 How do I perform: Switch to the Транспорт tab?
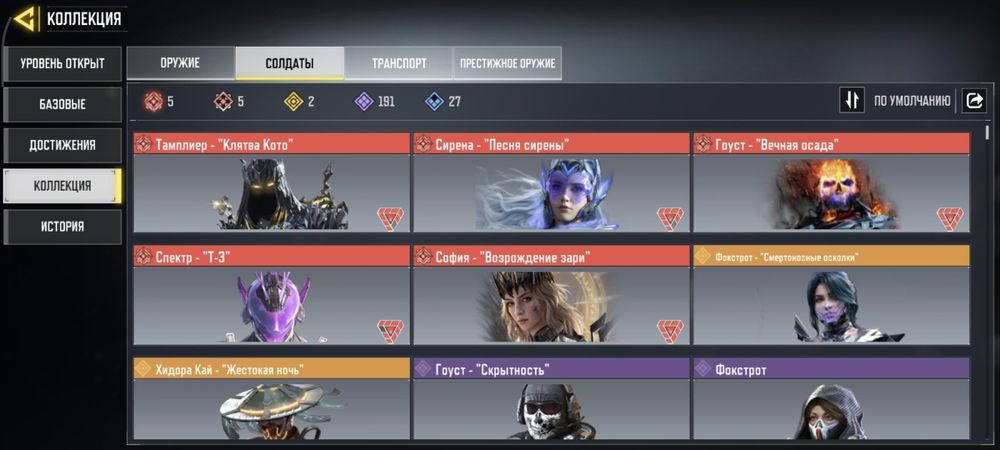[399, 63]
